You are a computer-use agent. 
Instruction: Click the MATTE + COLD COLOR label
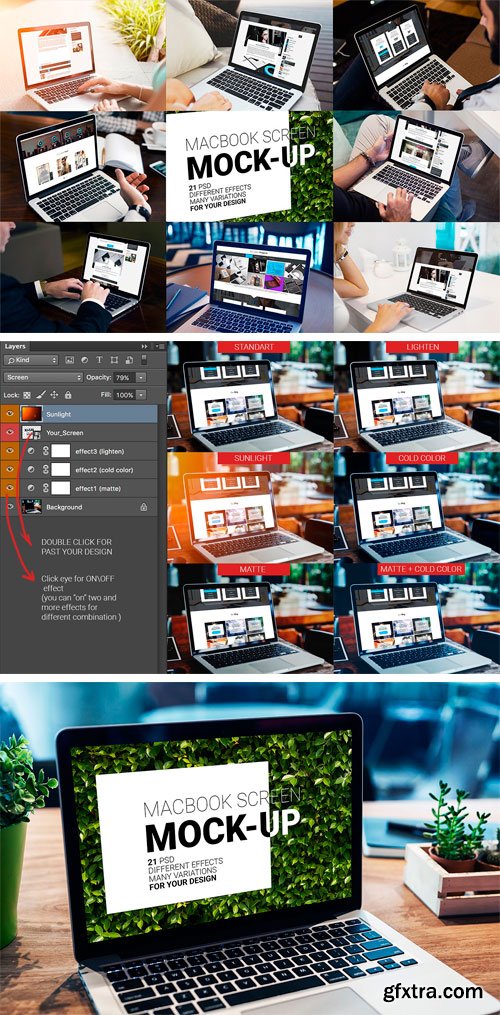pos(422,569)
